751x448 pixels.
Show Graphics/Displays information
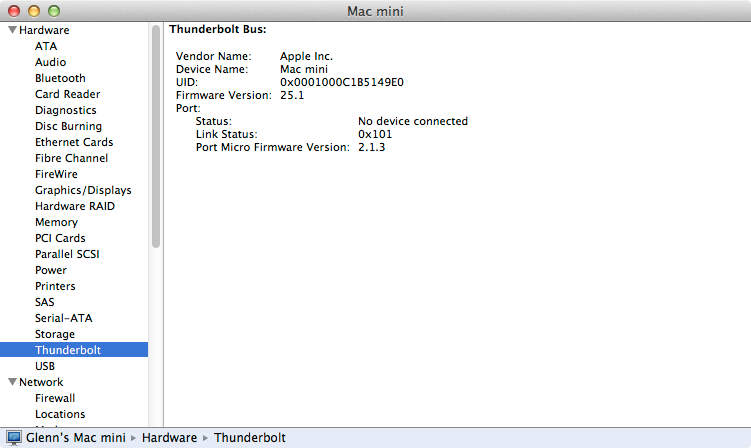click(83, 190)
